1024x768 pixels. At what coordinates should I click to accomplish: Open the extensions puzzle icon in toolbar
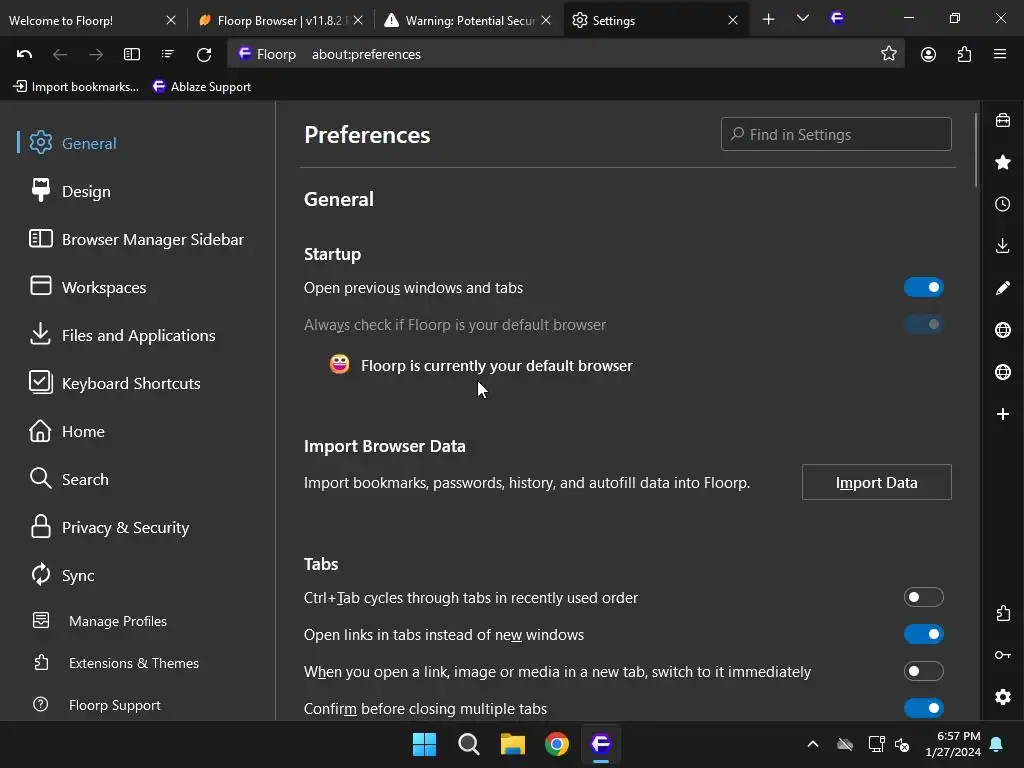point(965,54)
